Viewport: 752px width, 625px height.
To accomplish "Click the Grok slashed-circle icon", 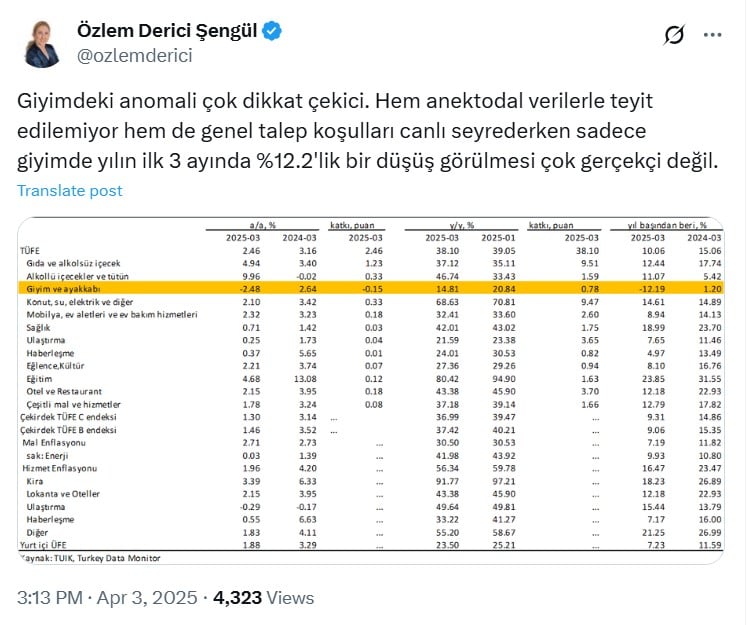I will pos(674,35).
